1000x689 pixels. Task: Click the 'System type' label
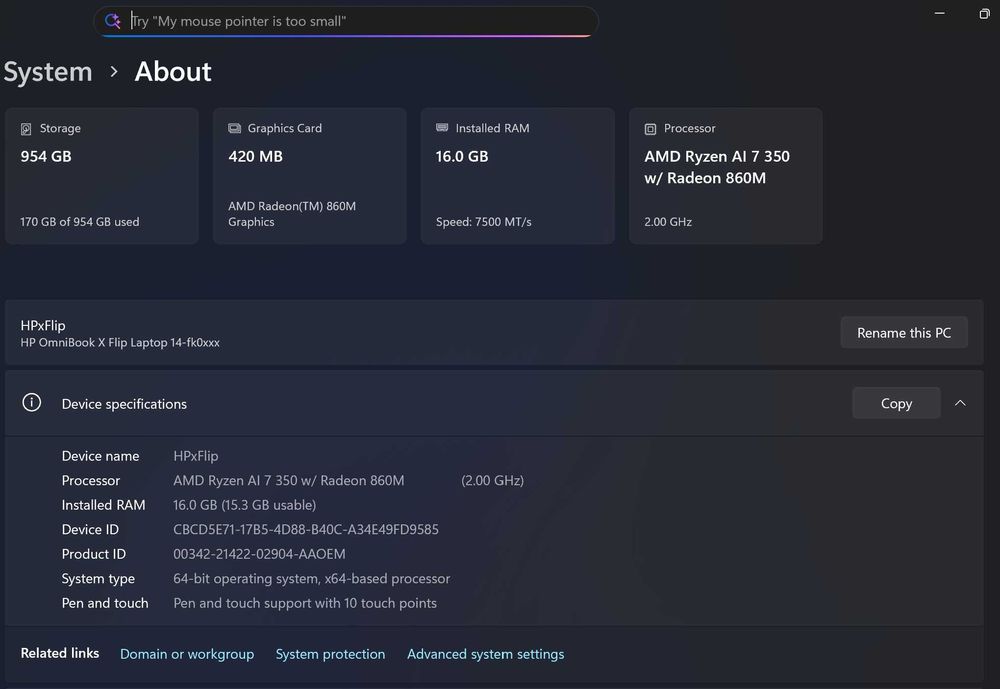[98, 579]
